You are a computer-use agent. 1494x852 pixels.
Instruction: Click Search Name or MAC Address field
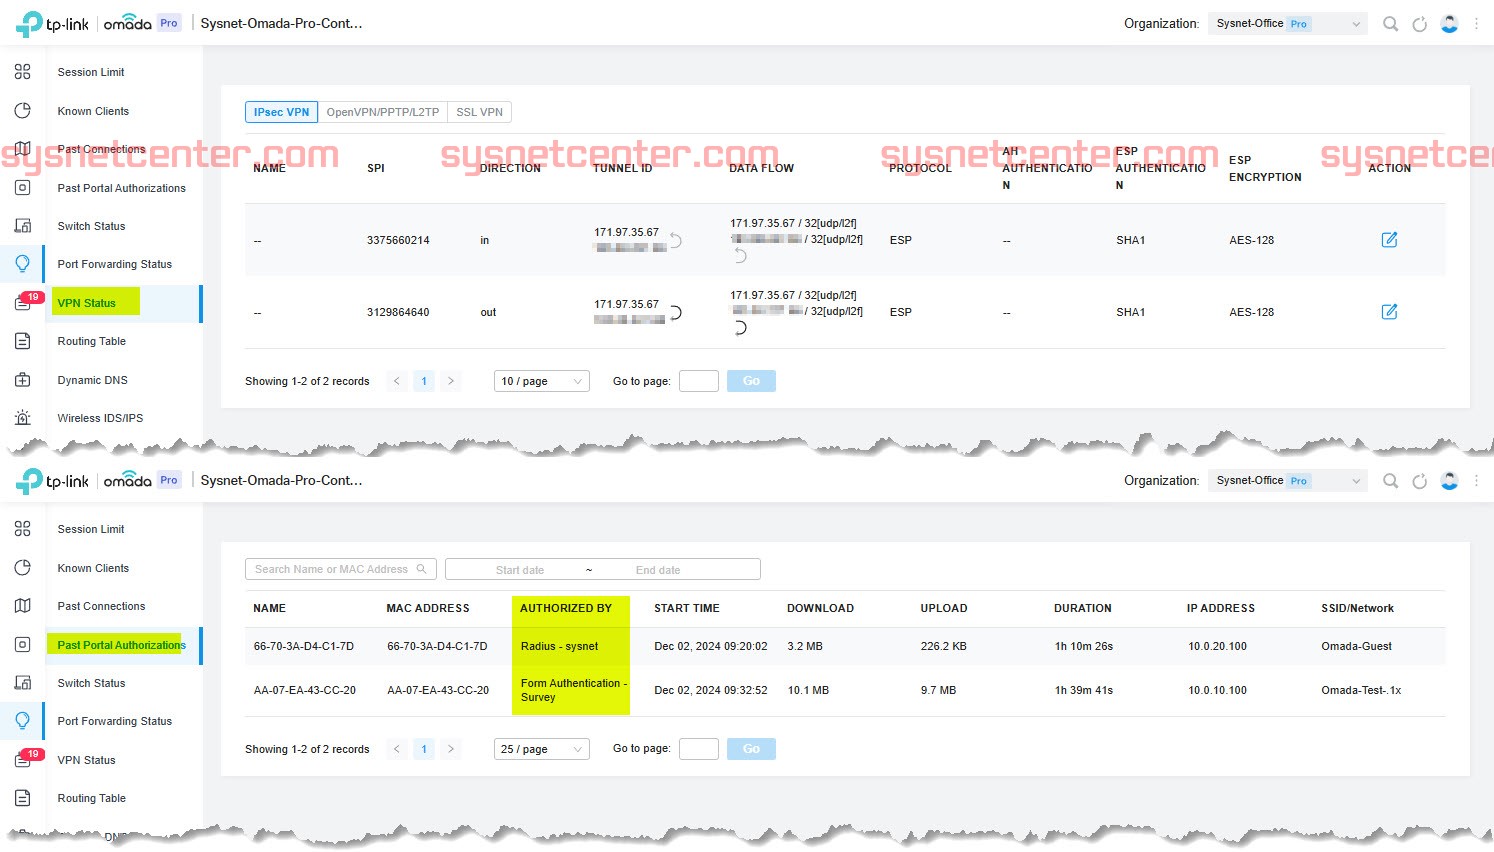[341, 569]
